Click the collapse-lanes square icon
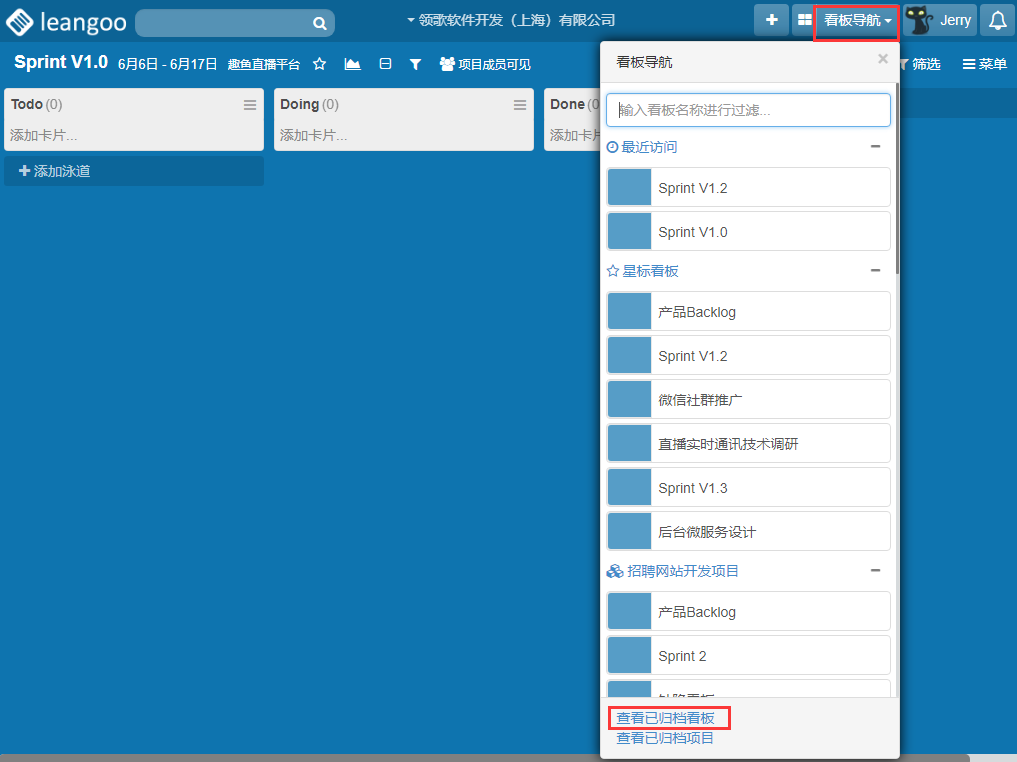The width and height of the screenshot is (1017, 762). point(385,64)
